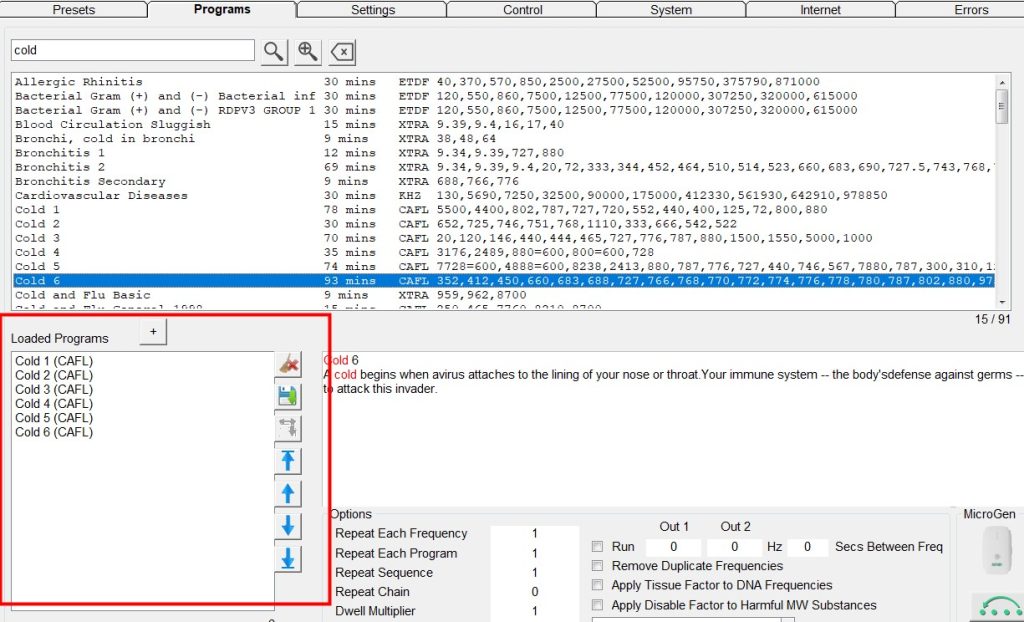Click the search text field containing cold
This screenshot has width=1024, height=622.
pos(132,50)
